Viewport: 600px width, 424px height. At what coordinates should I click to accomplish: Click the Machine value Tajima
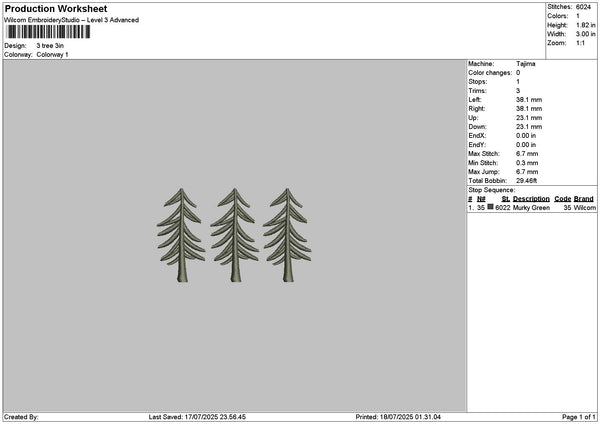pyautogui.click(x=525, y=64)
